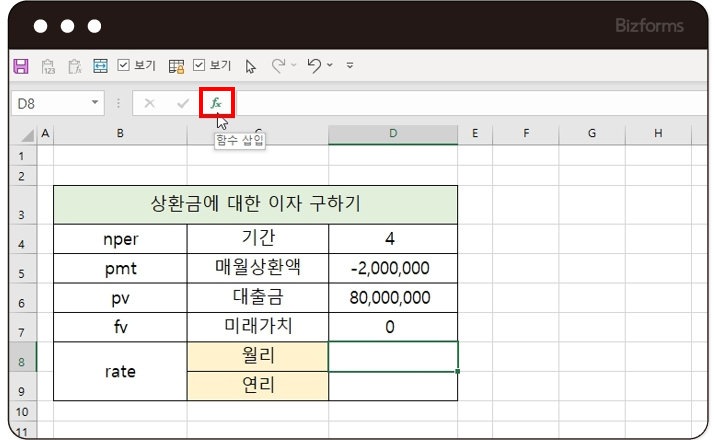Toggle the first 보기 checkbox
The image size is (715, 440).
click(x=124, y=66)
